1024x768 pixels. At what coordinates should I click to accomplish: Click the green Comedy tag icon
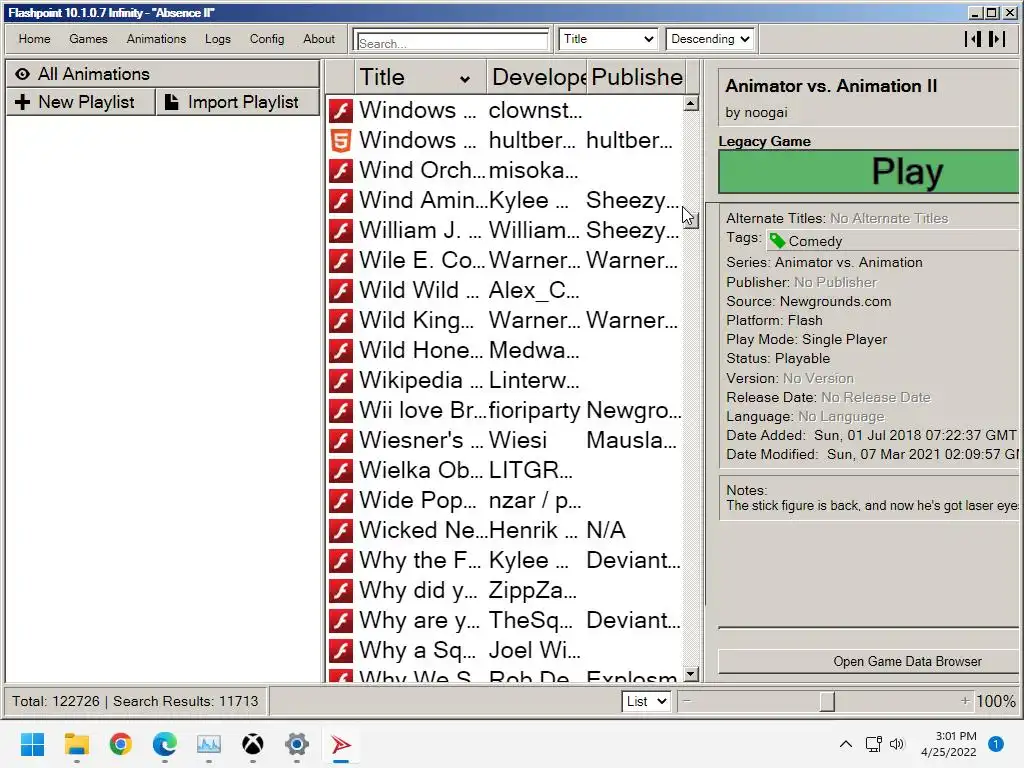pyautogui.click(x=777, y=241)
